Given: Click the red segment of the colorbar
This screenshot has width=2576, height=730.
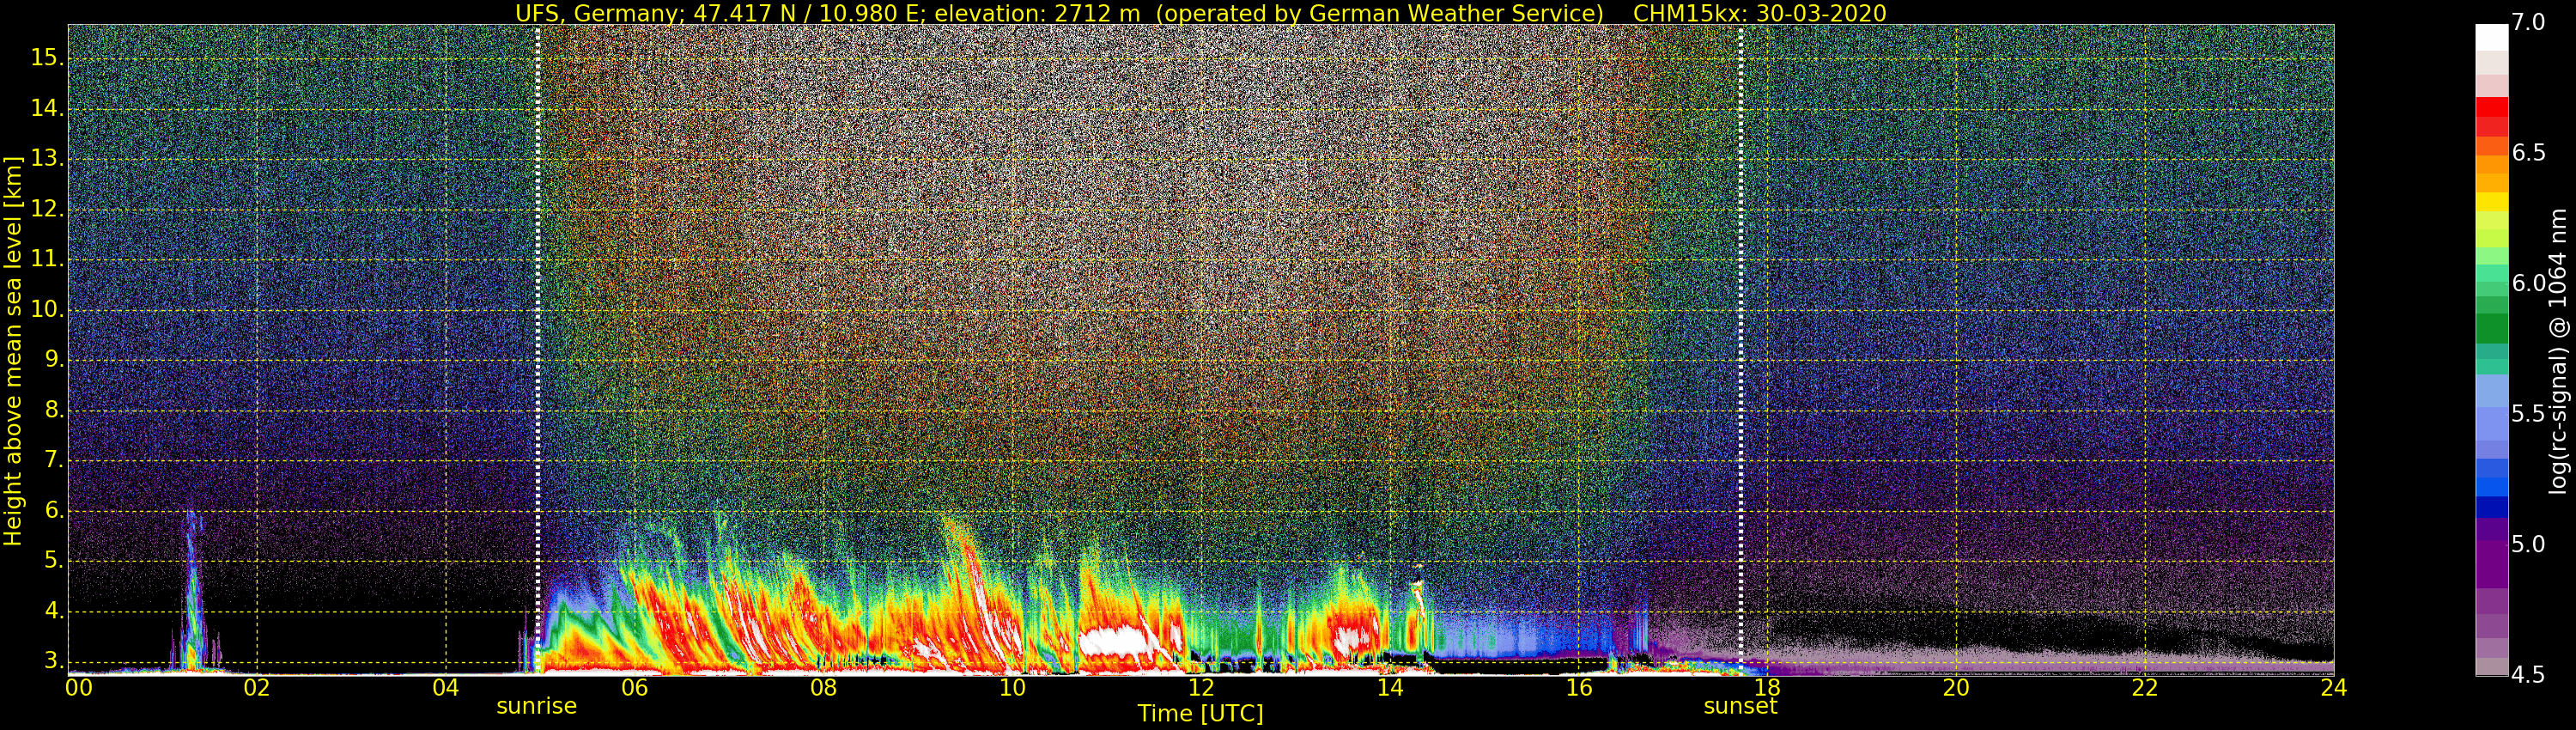Looking at the screenshot, I should point(2491,107).
